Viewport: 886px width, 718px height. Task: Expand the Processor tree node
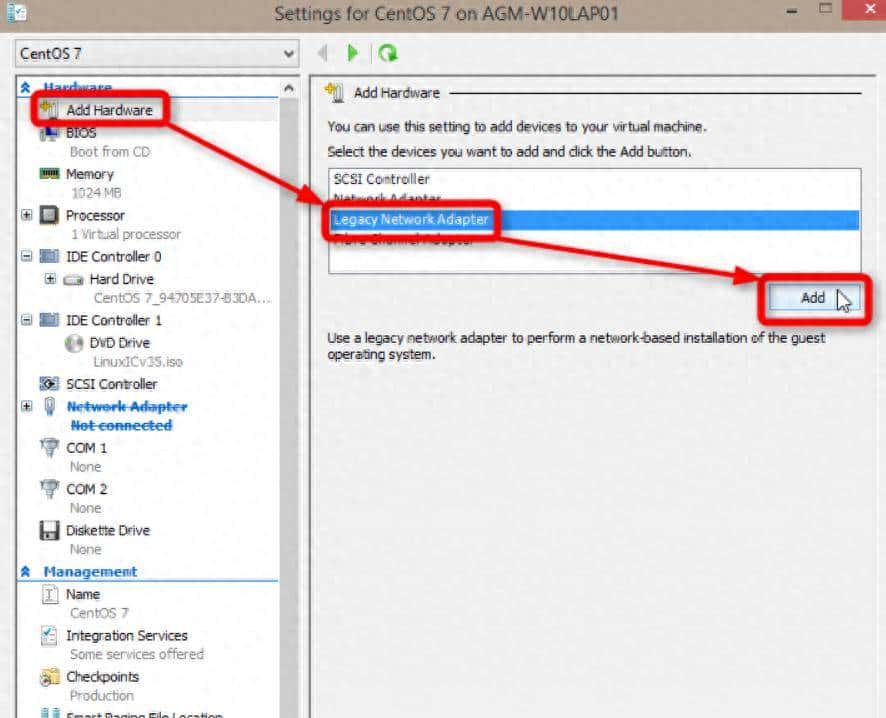[27, 215]
